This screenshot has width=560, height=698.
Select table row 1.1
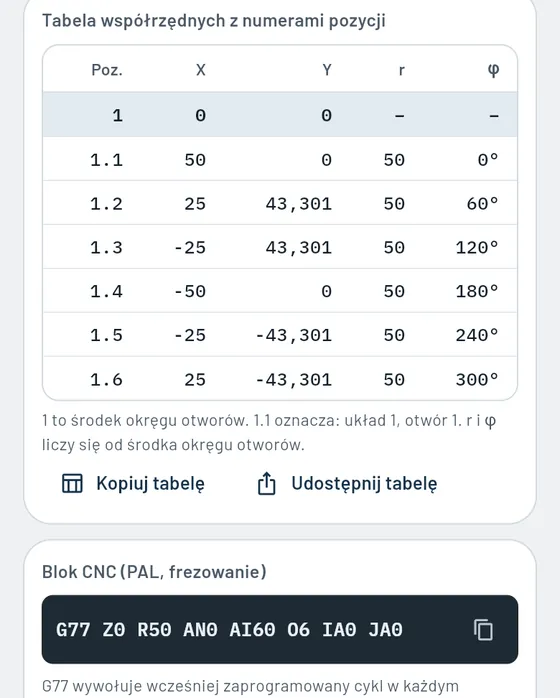point(280,159)
